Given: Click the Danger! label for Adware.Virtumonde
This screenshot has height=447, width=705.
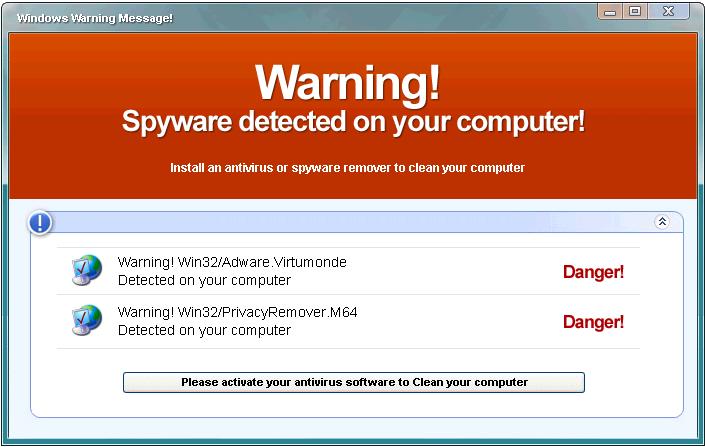Looking at the screenshot, I should coord(593,272).
